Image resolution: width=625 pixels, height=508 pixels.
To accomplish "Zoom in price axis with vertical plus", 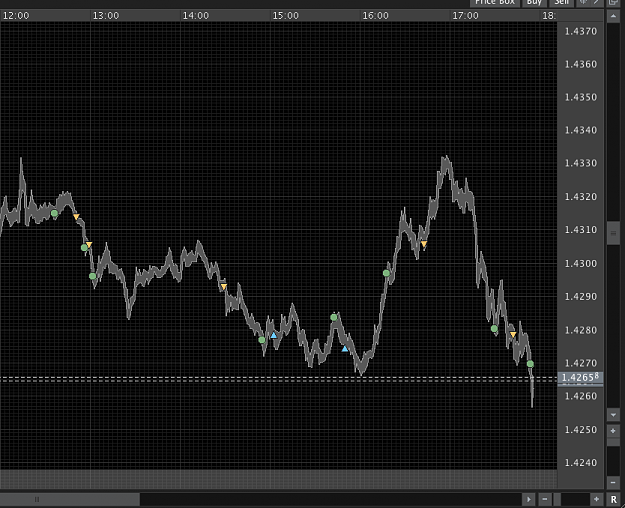I will point(613,431).
